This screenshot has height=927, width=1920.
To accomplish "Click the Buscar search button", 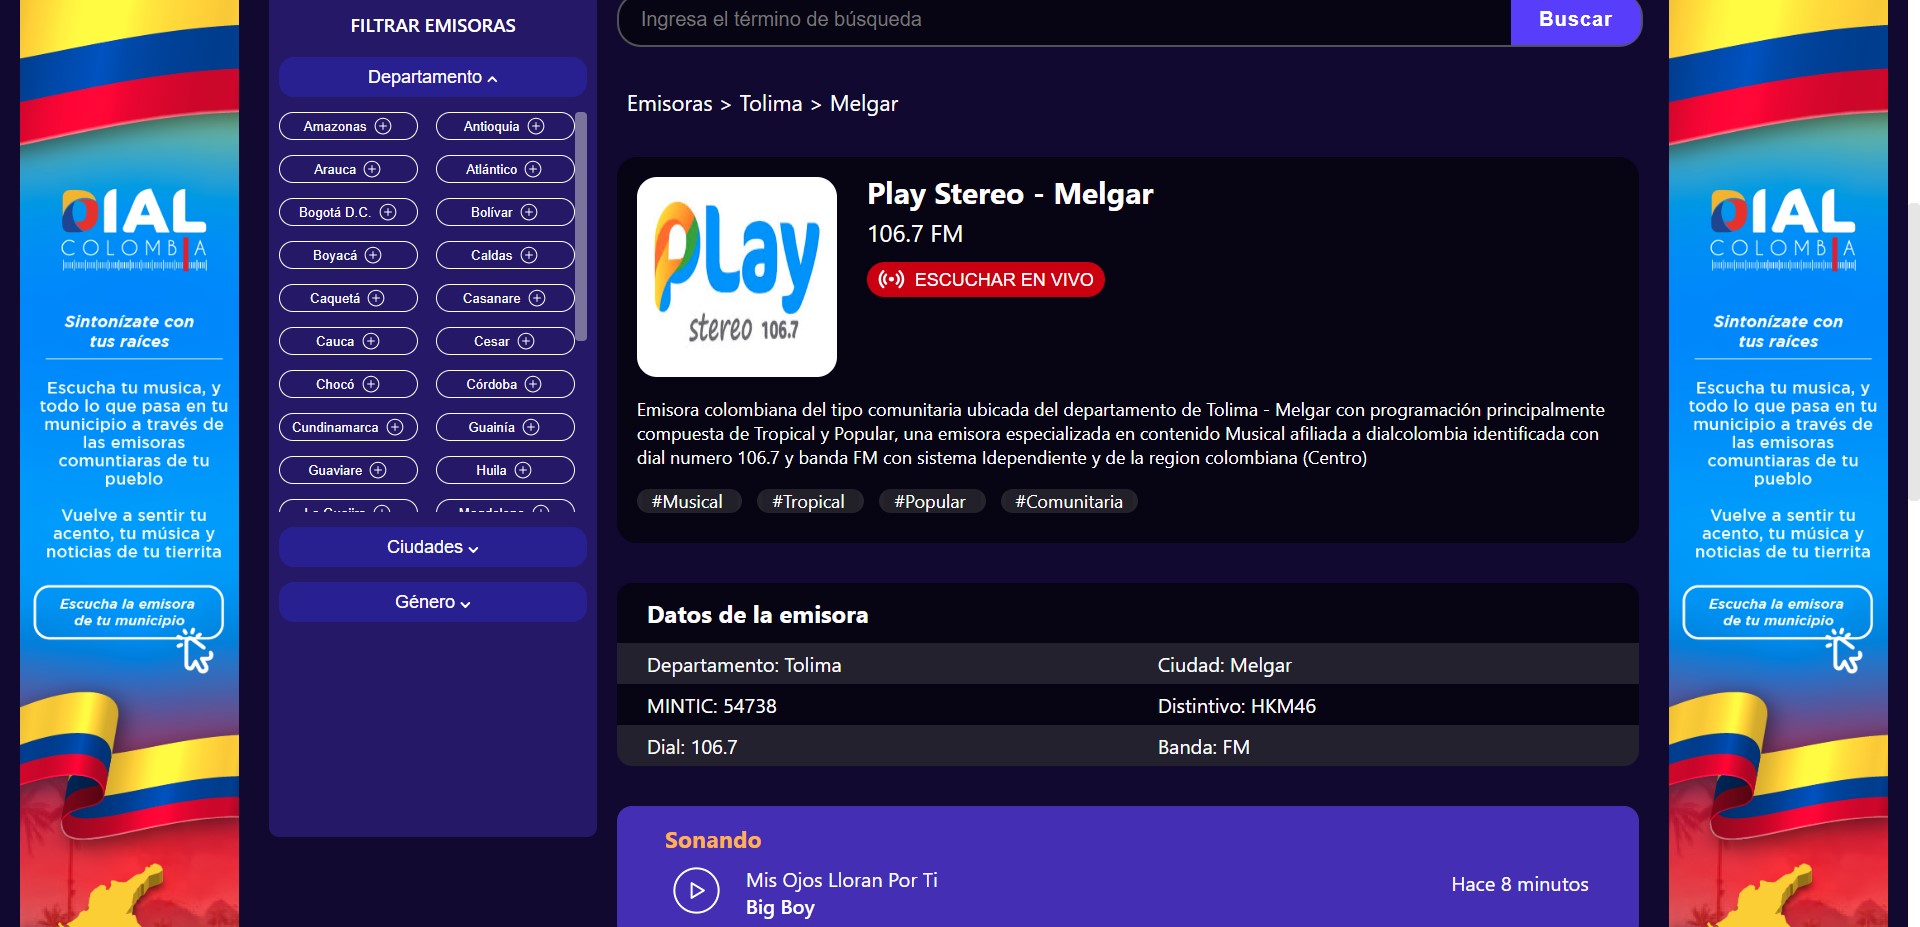I will click(1575, 20).
